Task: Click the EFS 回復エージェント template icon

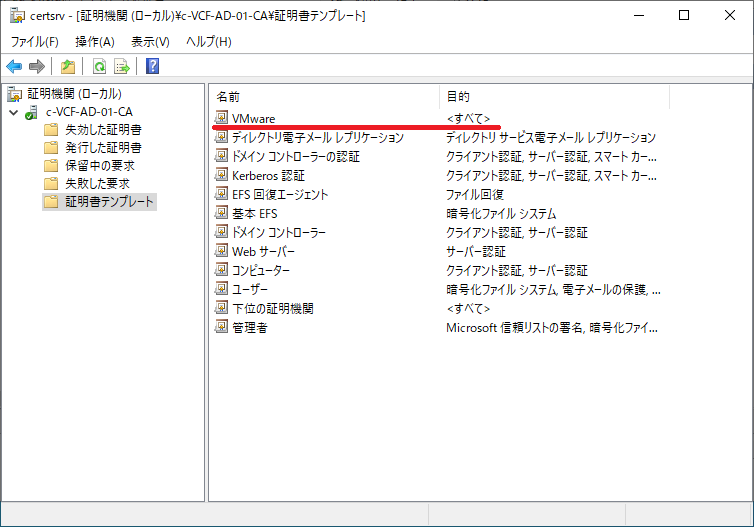Action: coord(221,194)
